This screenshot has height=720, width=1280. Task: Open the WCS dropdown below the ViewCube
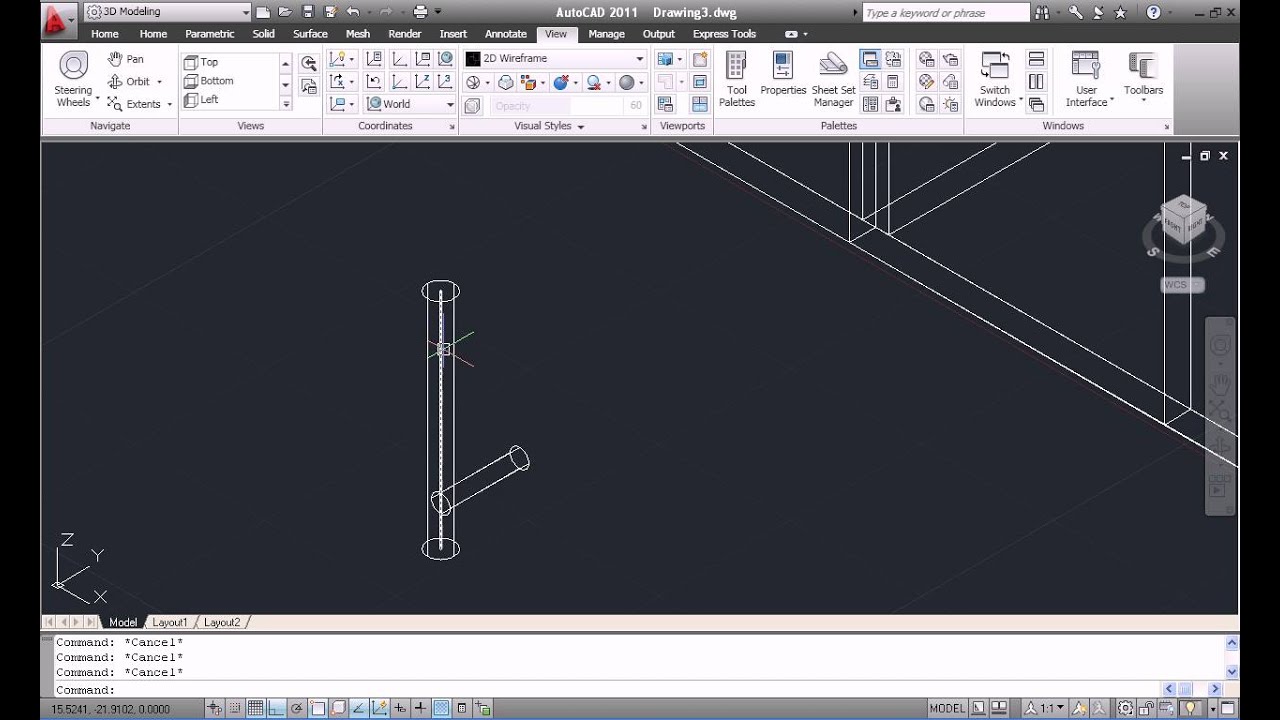coord(1183,285)
